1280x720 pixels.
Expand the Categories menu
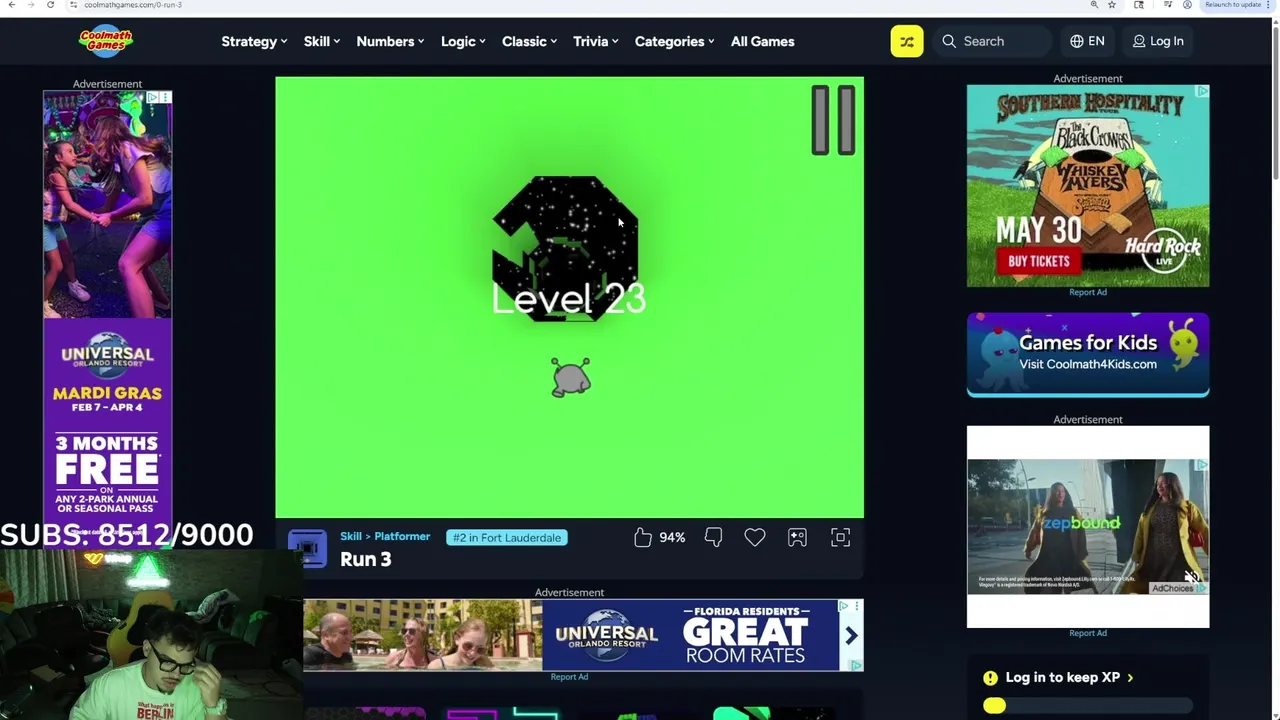click(x=674, y=41)
